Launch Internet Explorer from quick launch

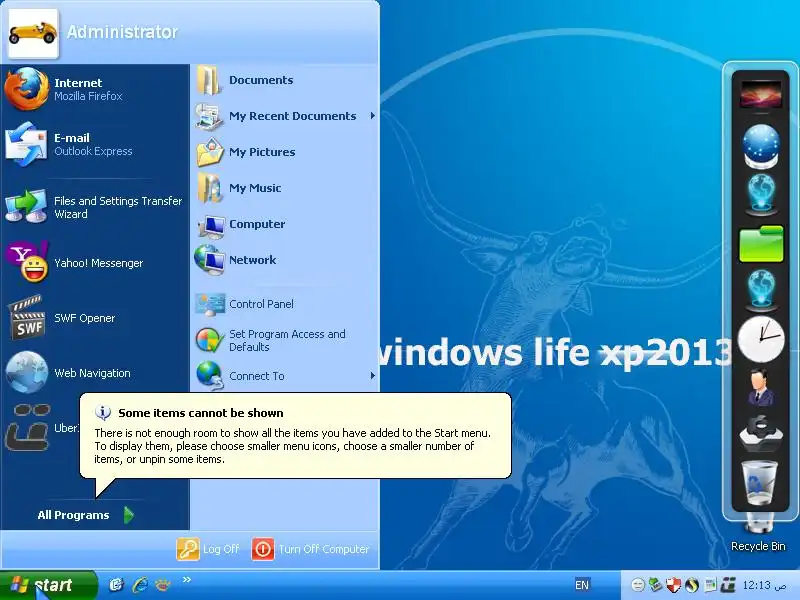tap(140, 584)
